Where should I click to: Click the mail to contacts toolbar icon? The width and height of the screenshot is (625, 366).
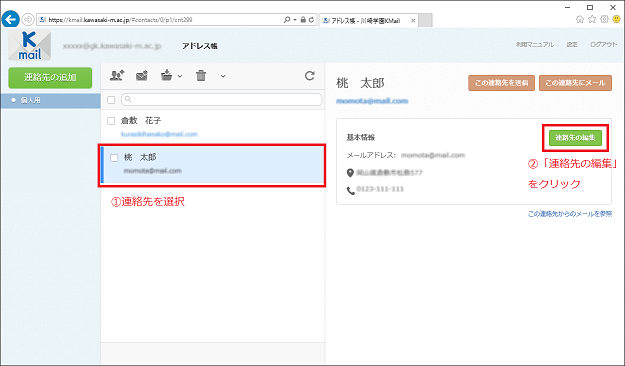click(142, 75)
